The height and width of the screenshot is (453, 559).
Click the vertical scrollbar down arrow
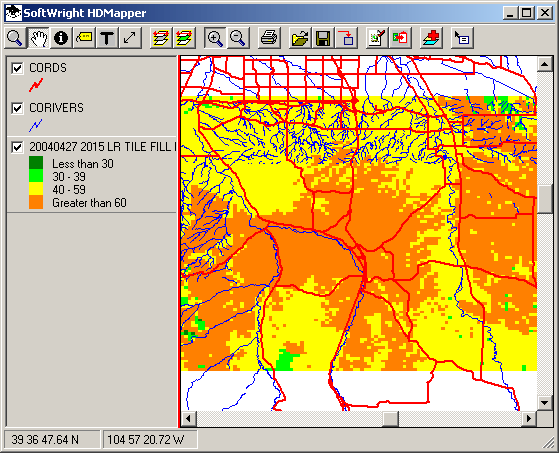click(x=544, y=403)
